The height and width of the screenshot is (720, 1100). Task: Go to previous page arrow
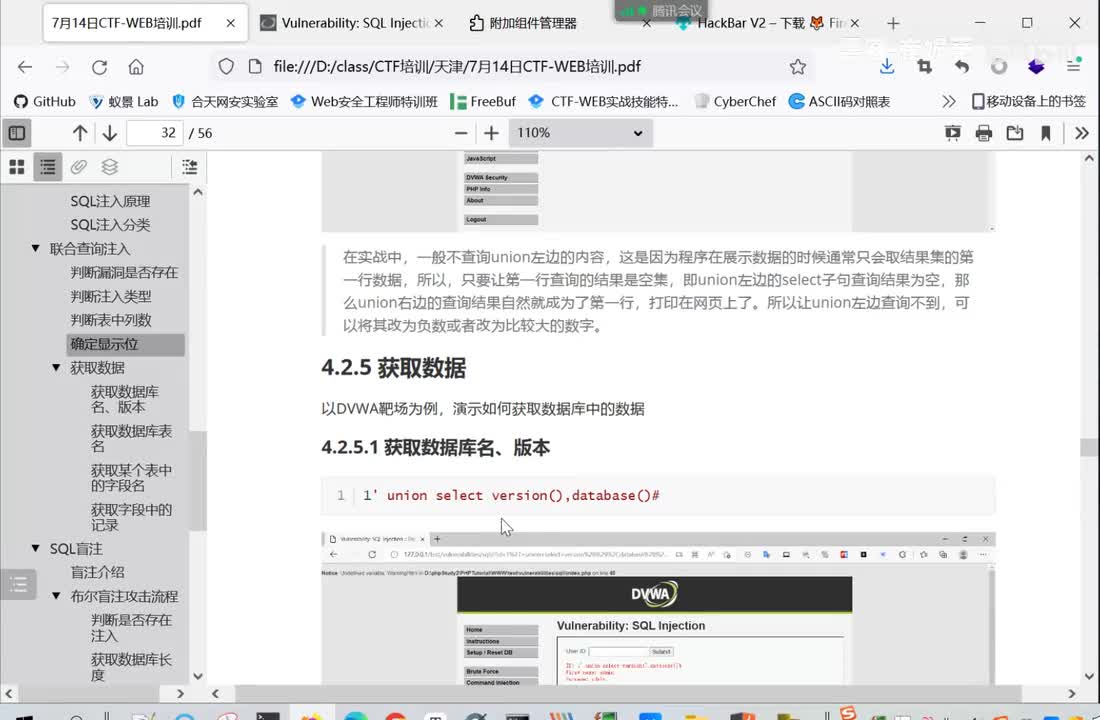click(80, 133)
